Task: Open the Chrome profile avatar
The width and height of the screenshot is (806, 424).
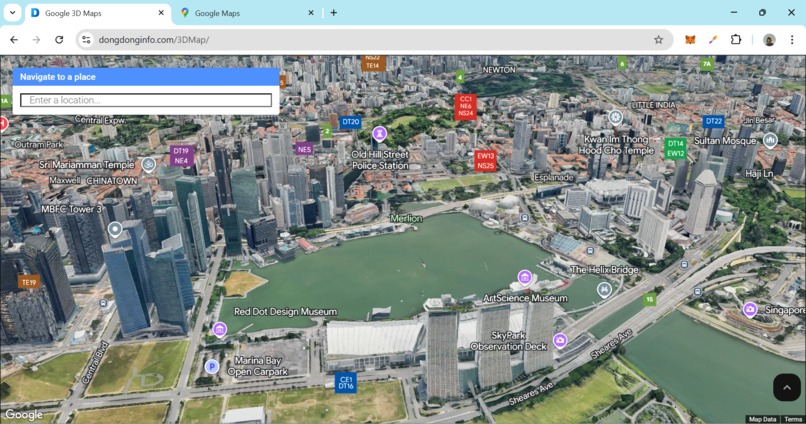Action: pyautogui.click(x=769, y=40)
